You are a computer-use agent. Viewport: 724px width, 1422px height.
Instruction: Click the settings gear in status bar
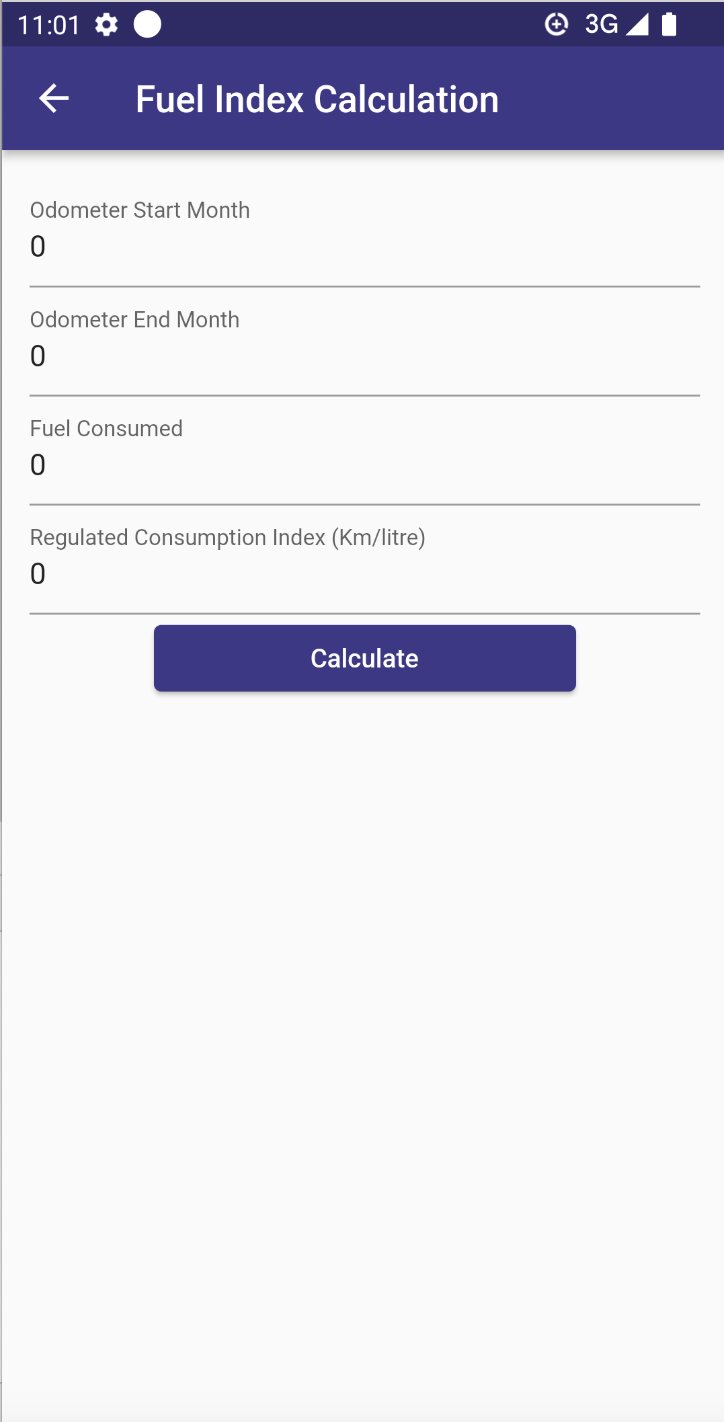[x=106, y=25]
